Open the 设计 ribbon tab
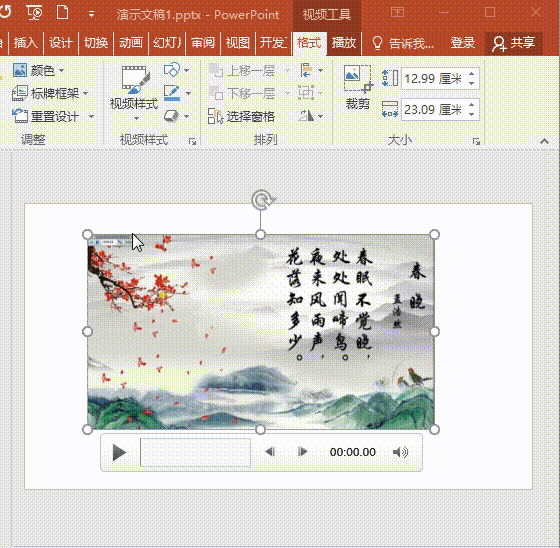 [x=60, y=43]
